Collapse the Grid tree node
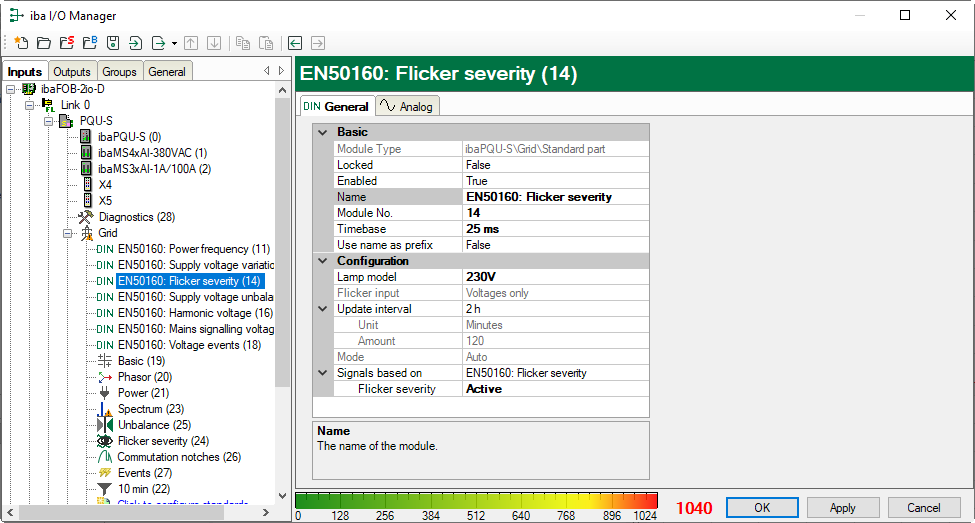 [68, 233]
